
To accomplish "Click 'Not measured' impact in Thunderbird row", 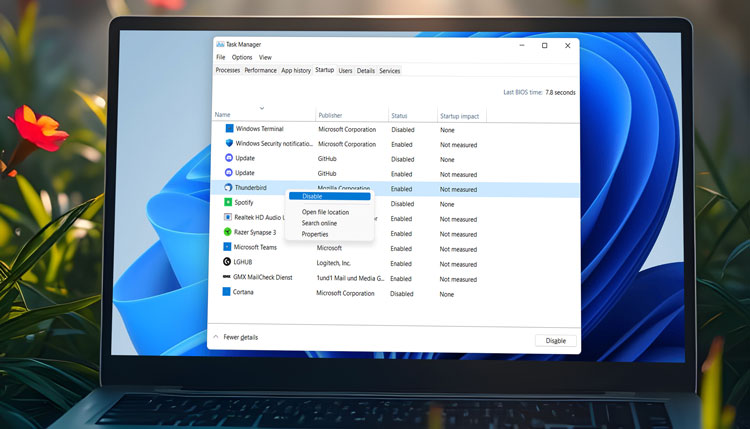I will (x=458, y=189).
